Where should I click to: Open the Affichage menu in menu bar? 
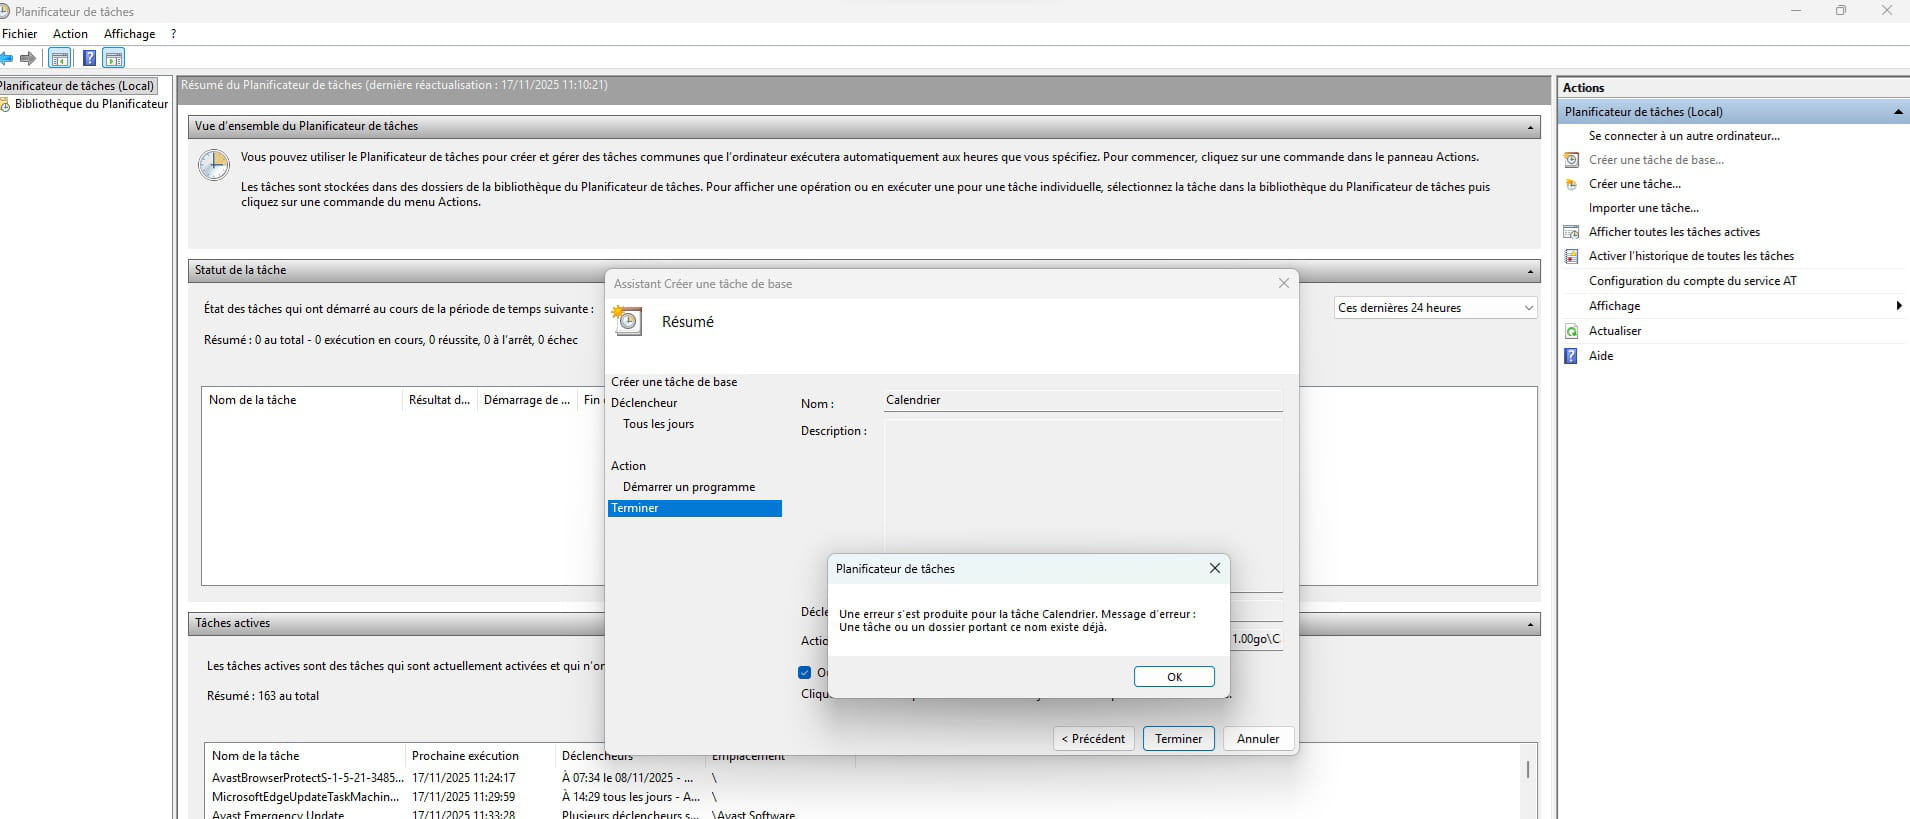pyautogui.click(x=129, y=34)
